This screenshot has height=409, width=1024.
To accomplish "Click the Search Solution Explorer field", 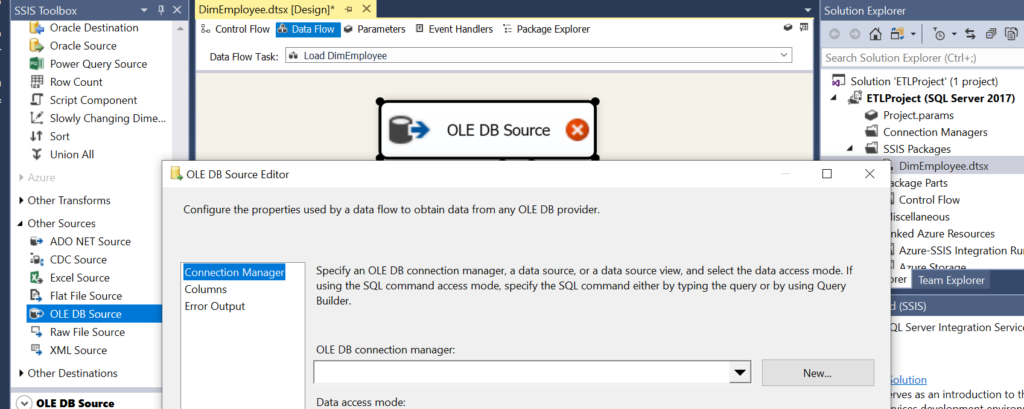I will (921, 57).
